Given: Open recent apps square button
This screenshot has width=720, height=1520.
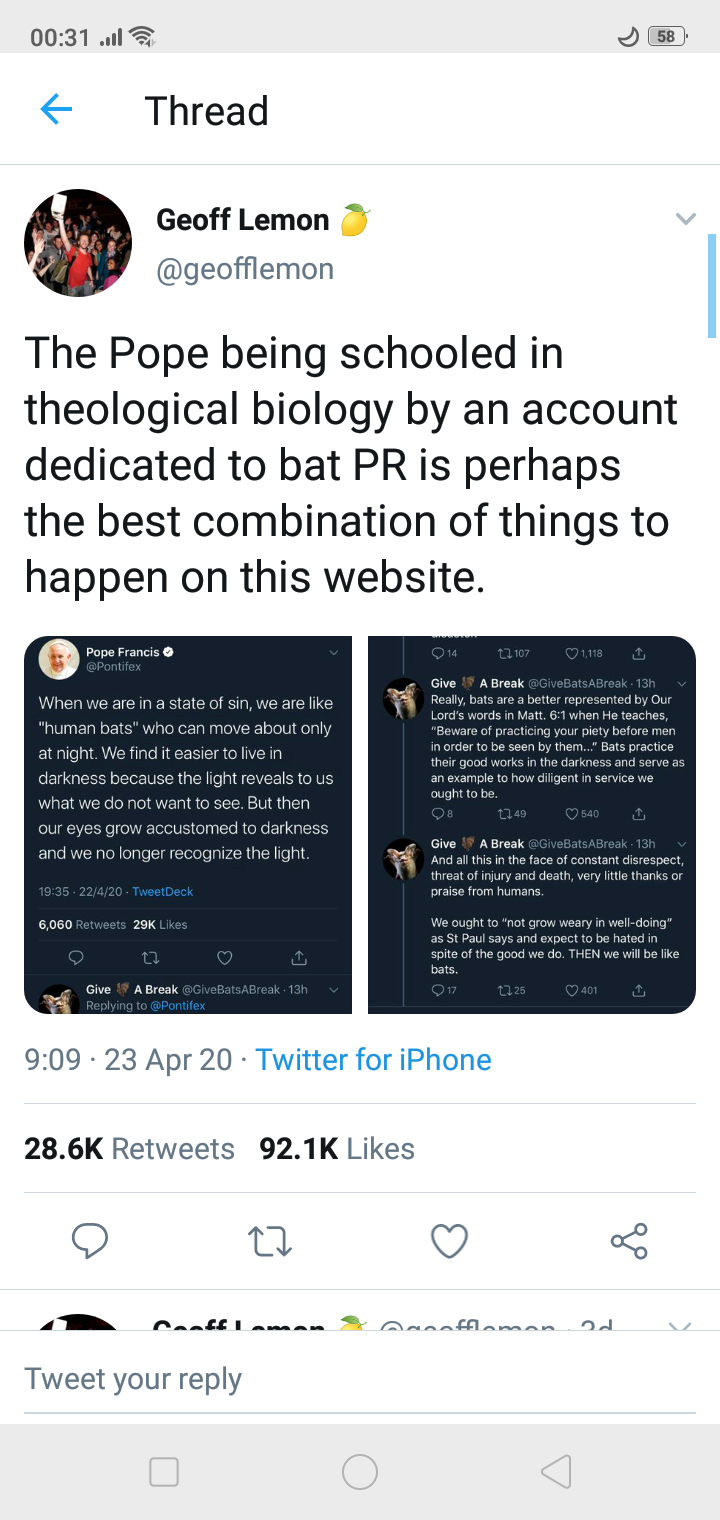Looking at the screenshot, I should (x=164, y=1471).
